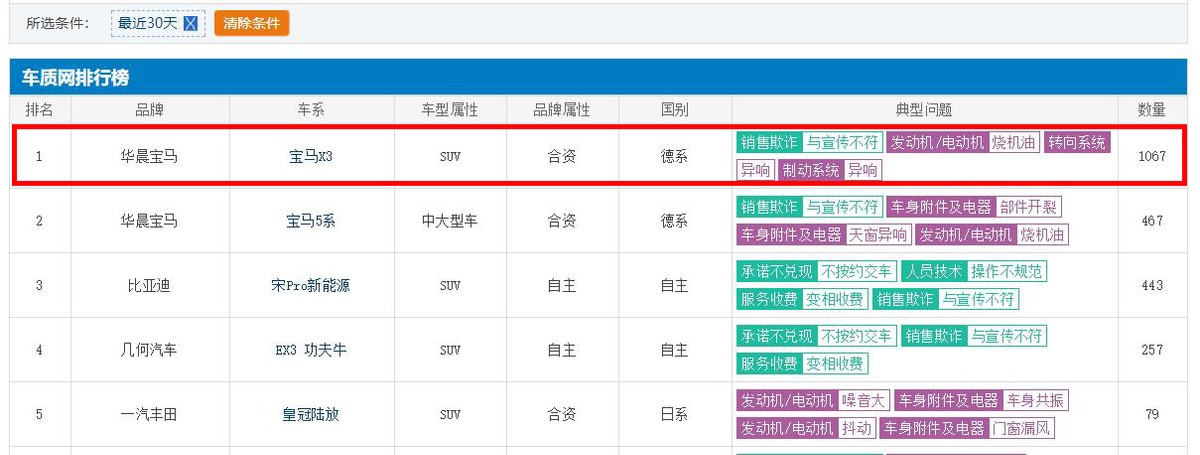Click the 噪音大 tag in 皇冠陆放 row
Screen dimensions: 1200x455
[864, 400]
